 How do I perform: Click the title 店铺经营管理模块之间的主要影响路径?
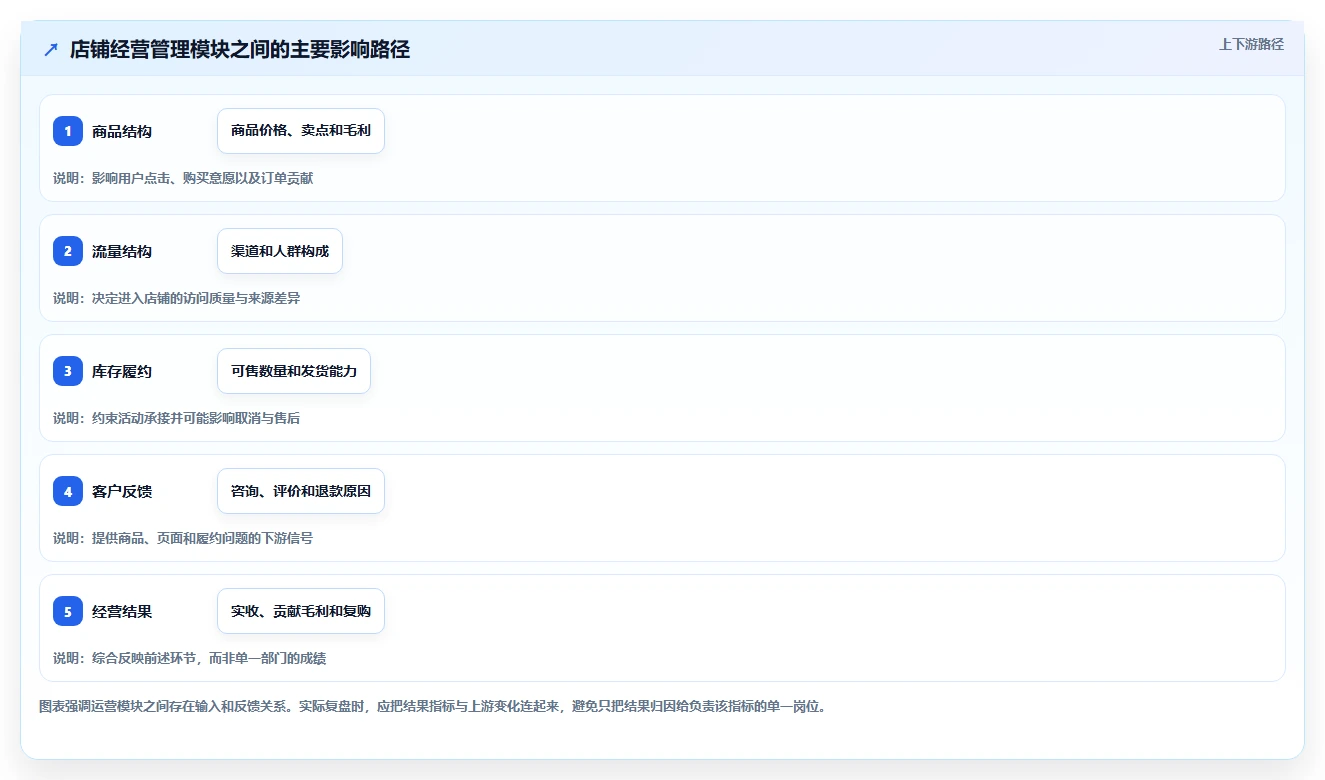(x=240, y=50)
